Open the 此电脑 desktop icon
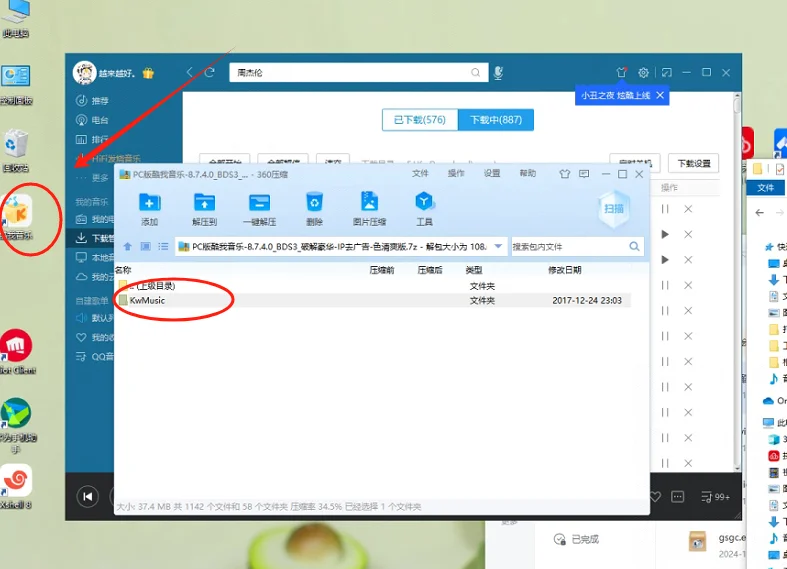 (x=15, y=18)
